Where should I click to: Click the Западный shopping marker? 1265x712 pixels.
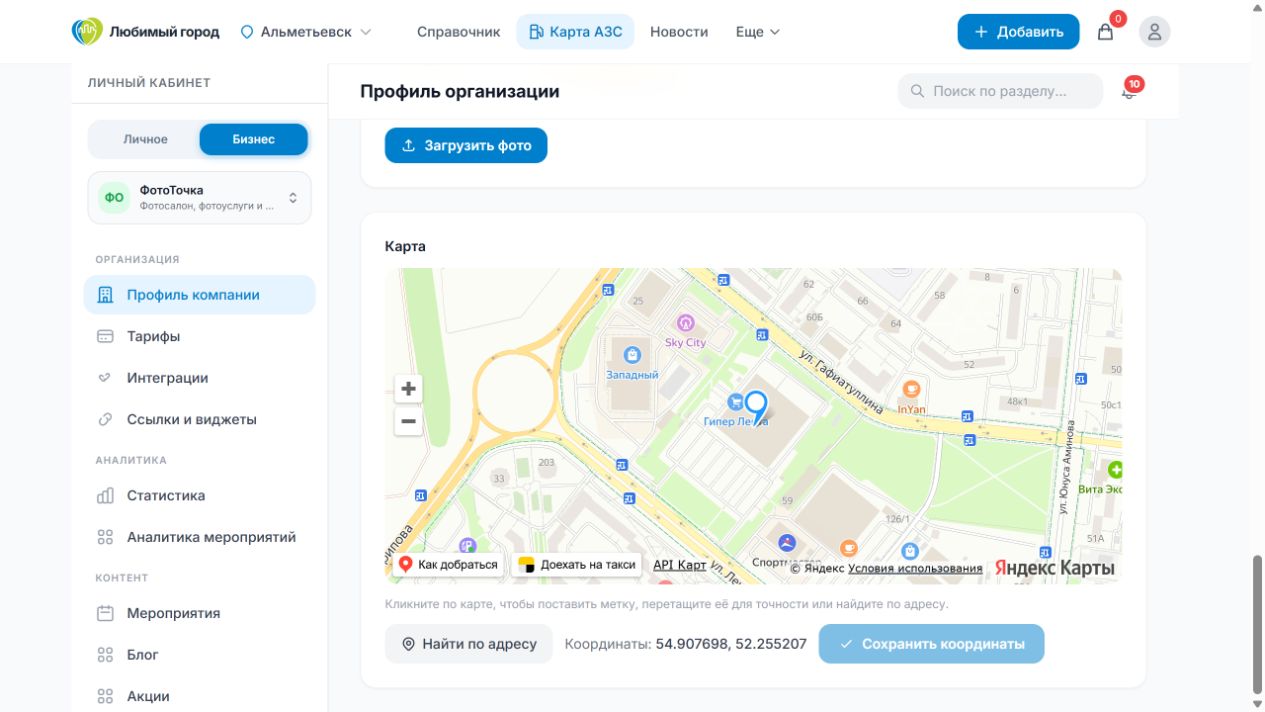coord(632,355)
